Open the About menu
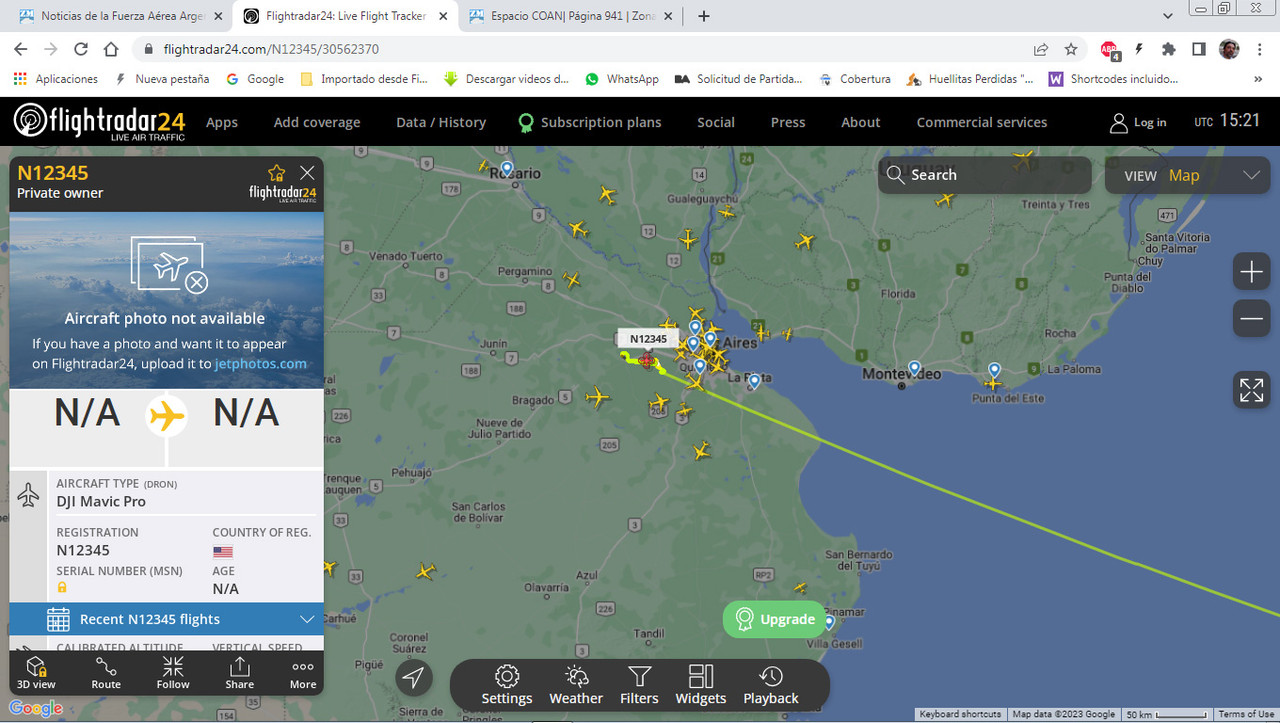The image size is (1280, 723). pyautogui.click(x=861, y=122)
